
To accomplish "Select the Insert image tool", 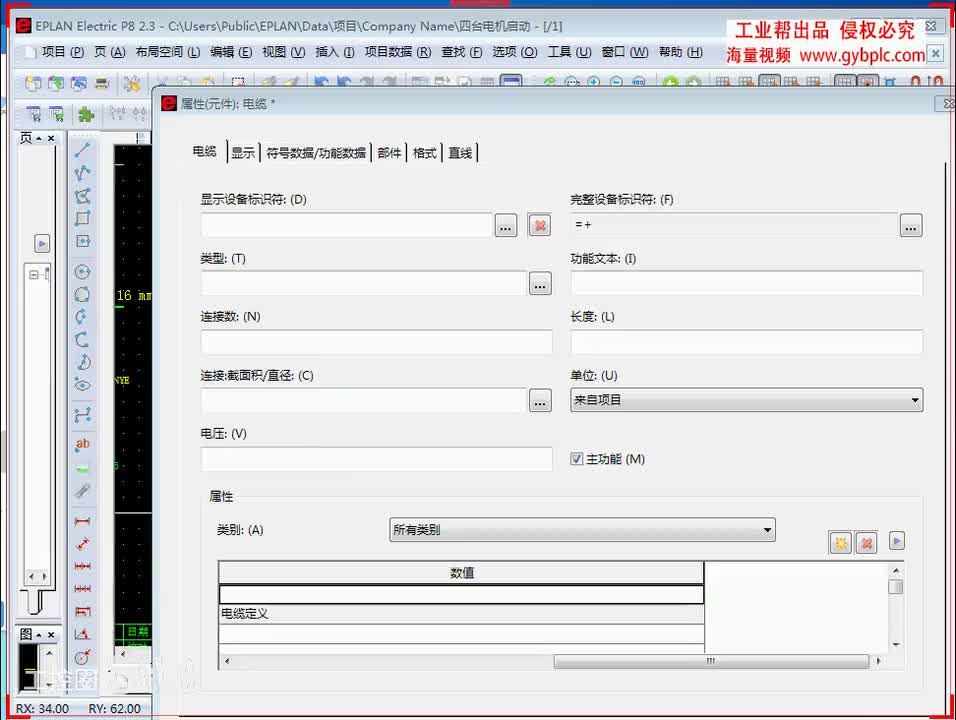I will point(82,468).
